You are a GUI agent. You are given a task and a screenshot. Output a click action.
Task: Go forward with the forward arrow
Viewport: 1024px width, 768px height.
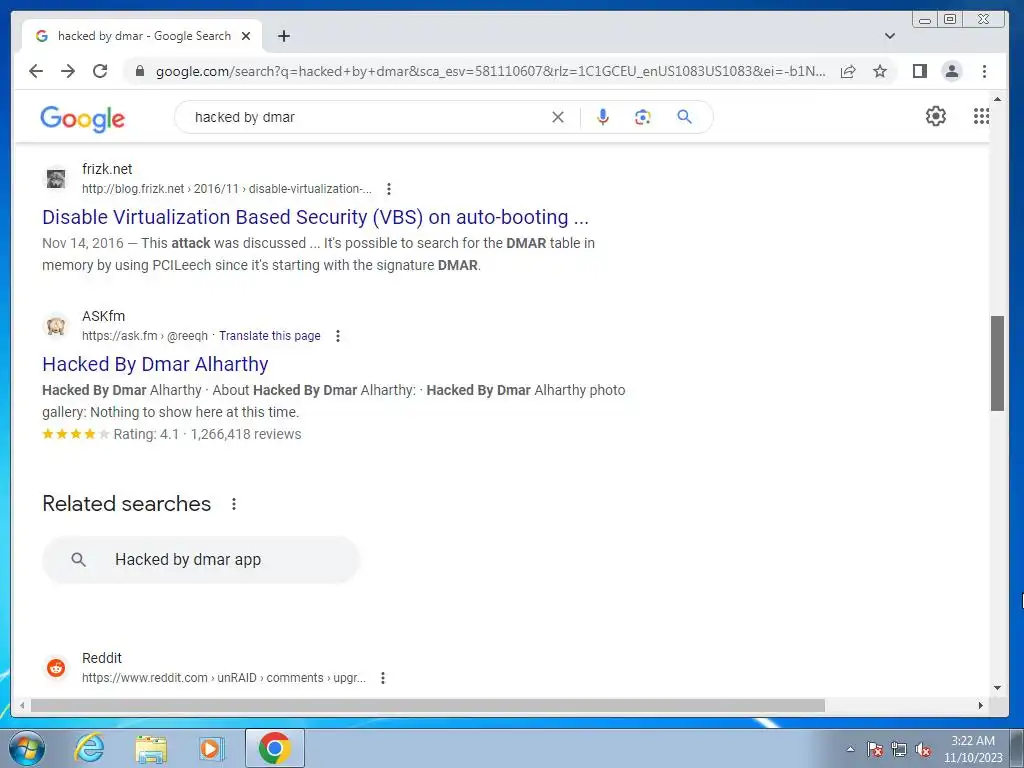click(68, 71)
